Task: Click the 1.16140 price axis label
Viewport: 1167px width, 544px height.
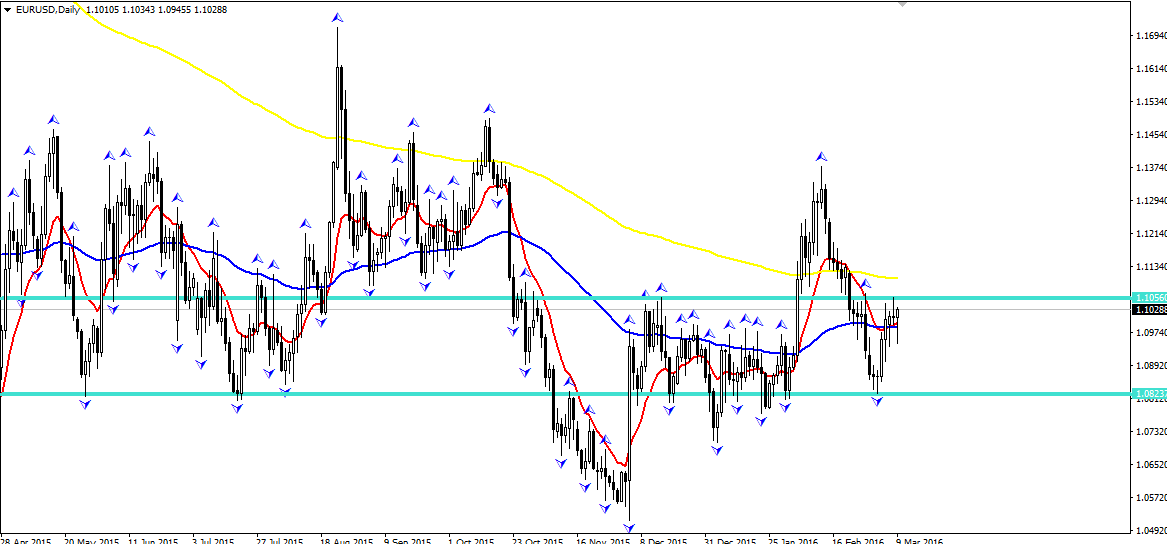Action: coord(1151,68)
